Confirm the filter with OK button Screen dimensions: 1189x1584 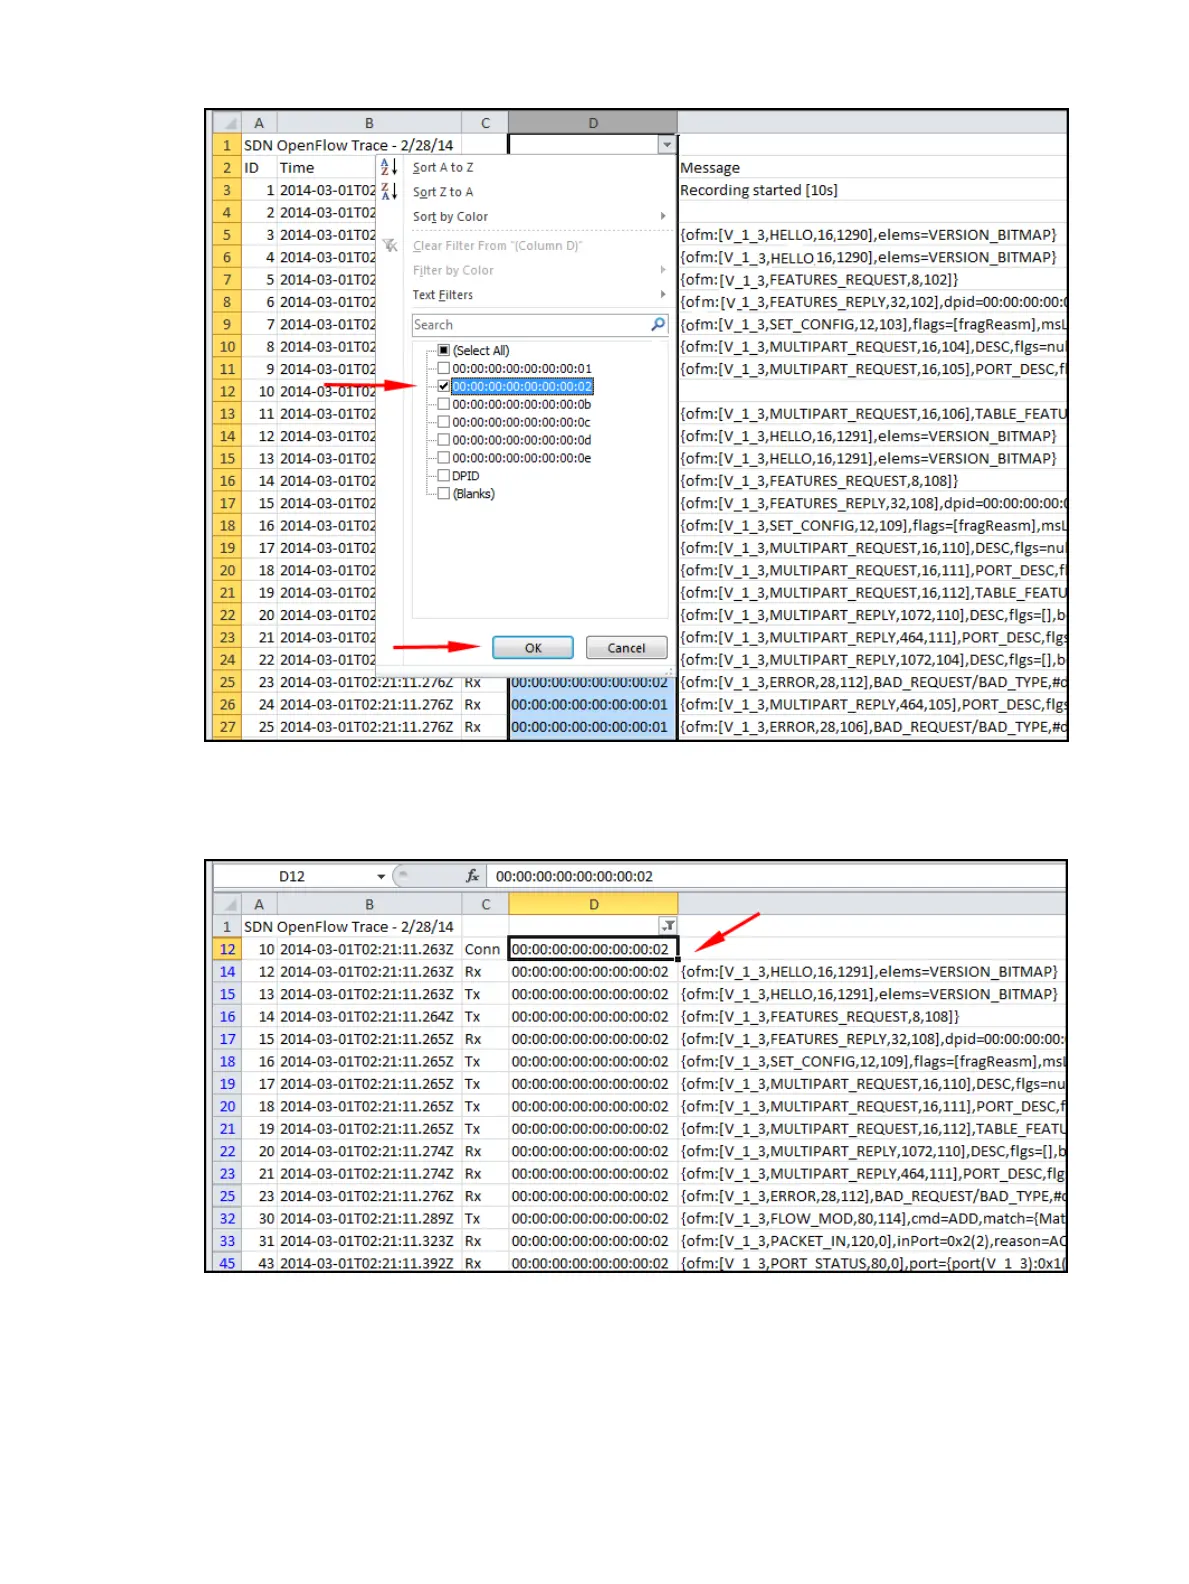[533, 648]
